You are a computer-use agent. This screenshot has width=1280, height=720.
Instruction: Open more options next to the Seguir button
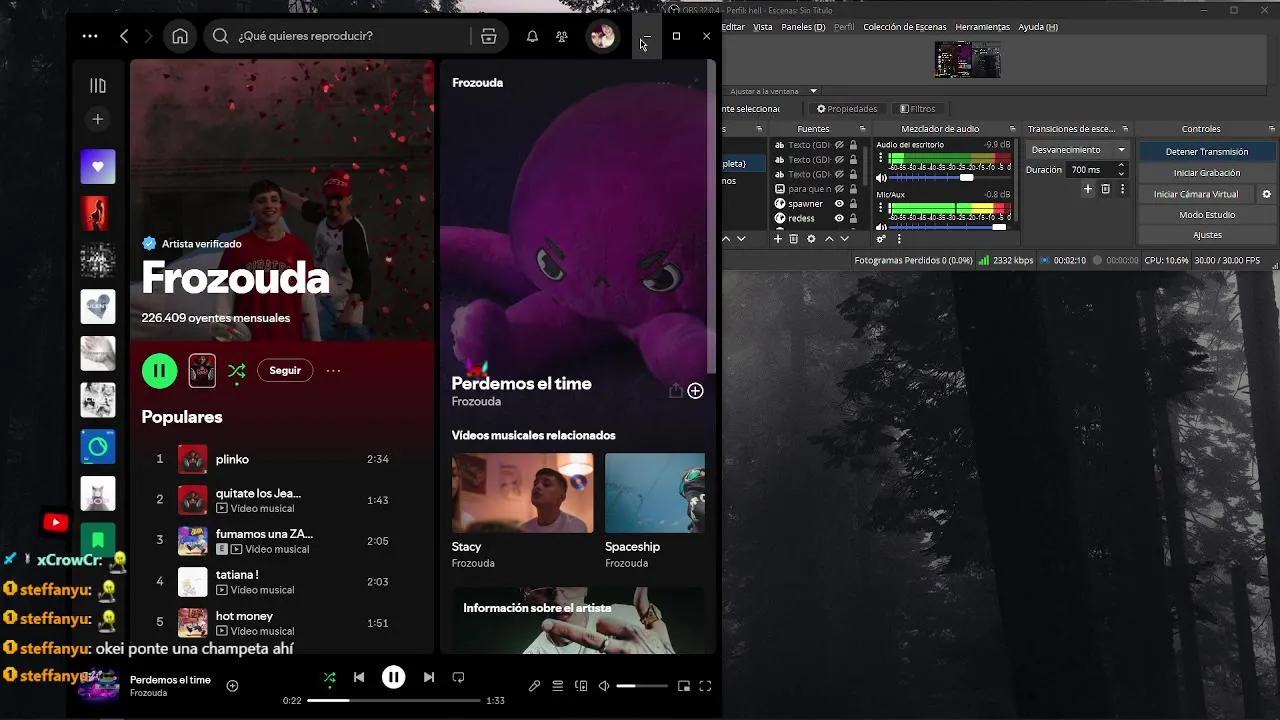click(x=333, y=371)
